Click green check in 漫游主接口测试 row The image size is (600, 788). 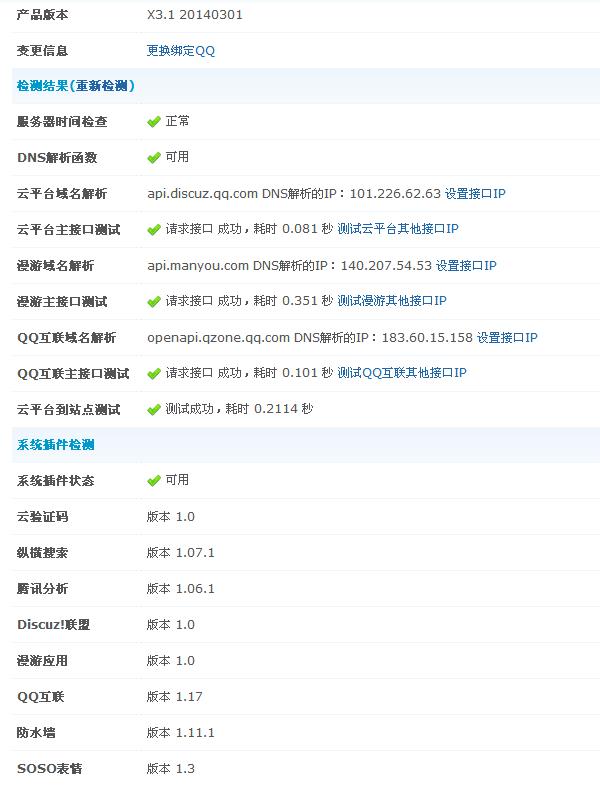point(154,302)
